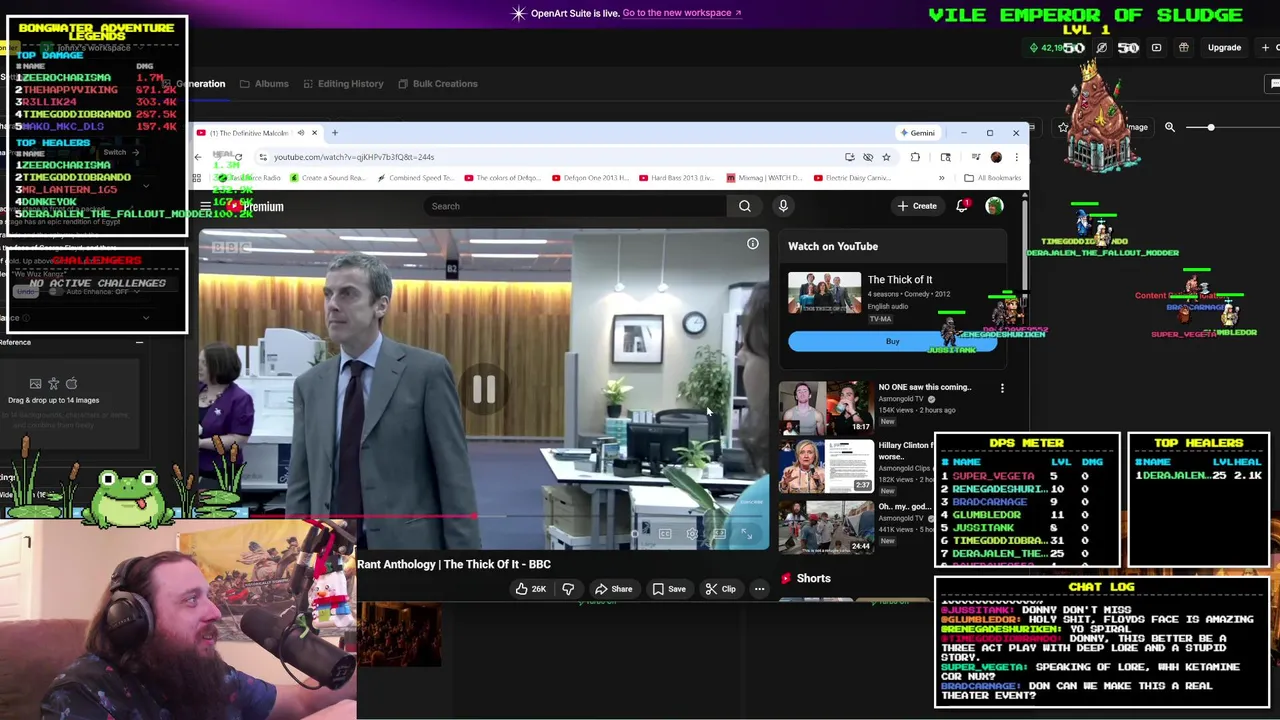
Task: Click video icon in OpenArt header
Action: coord(1156,47)
